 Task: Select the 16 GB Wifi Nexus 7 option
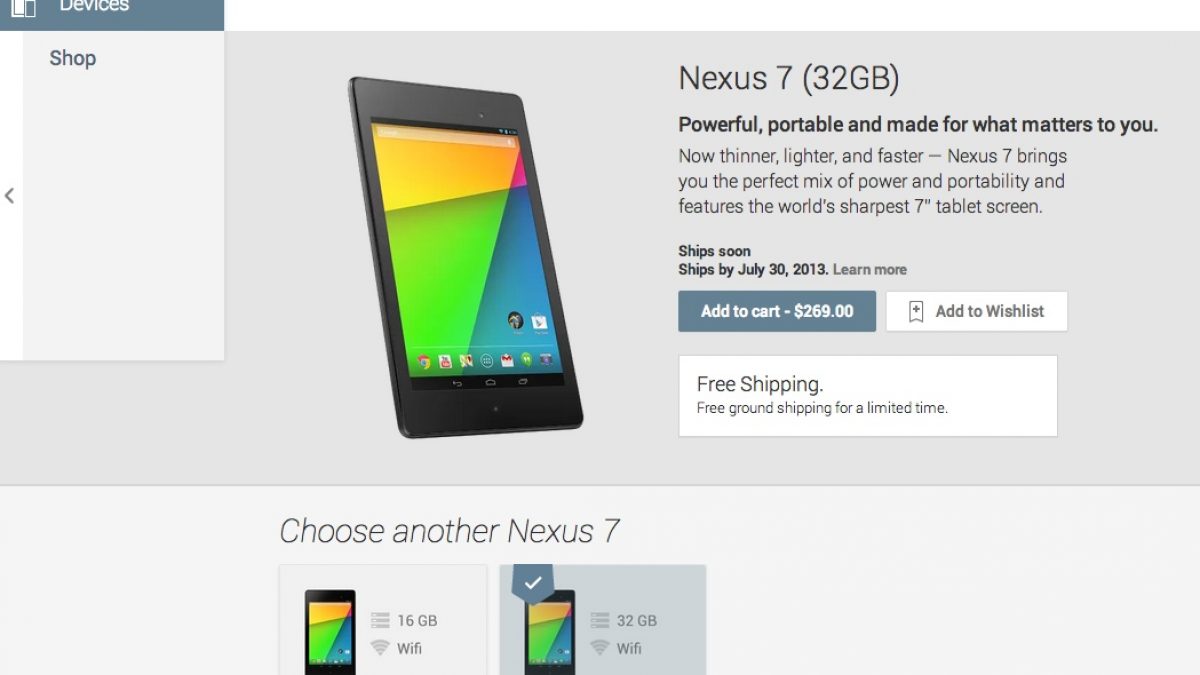coord(383,620)
